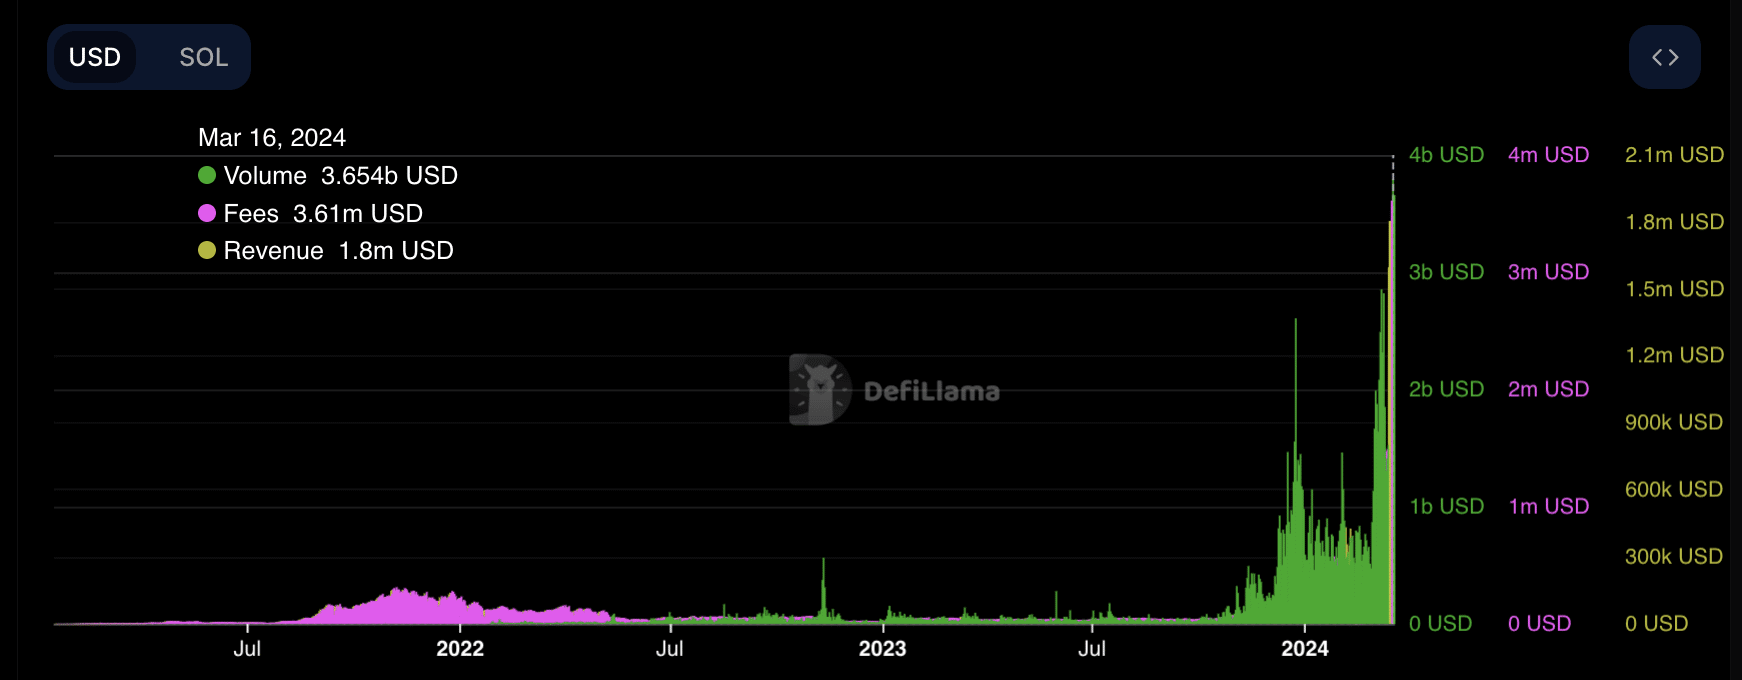Click the Mar 16, 2024 tooltip date

tap(272, 138)
